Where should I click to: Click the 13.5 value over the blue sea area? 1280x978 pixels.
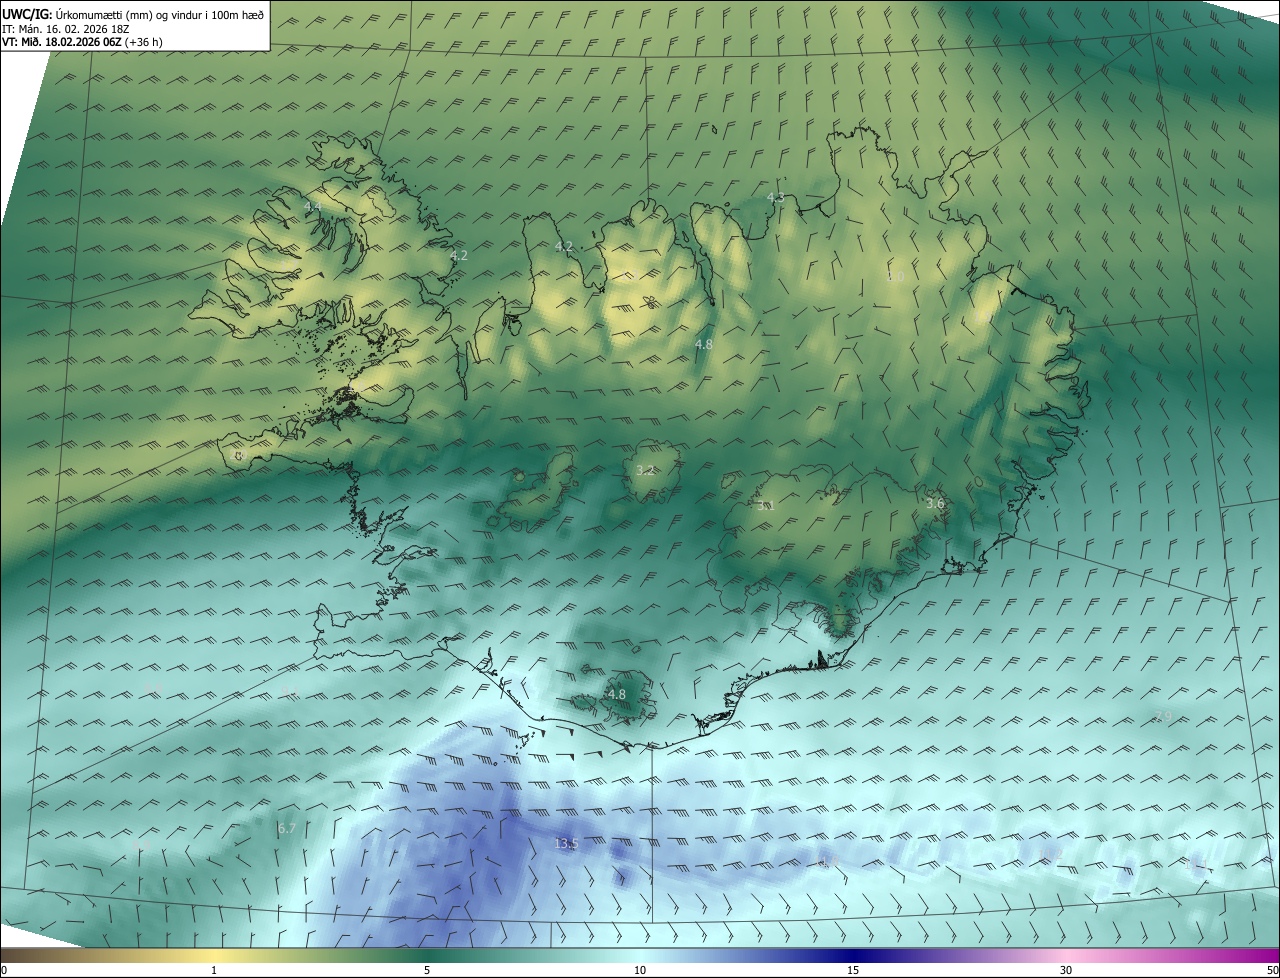pyautogui.click(x=566, y=844)
